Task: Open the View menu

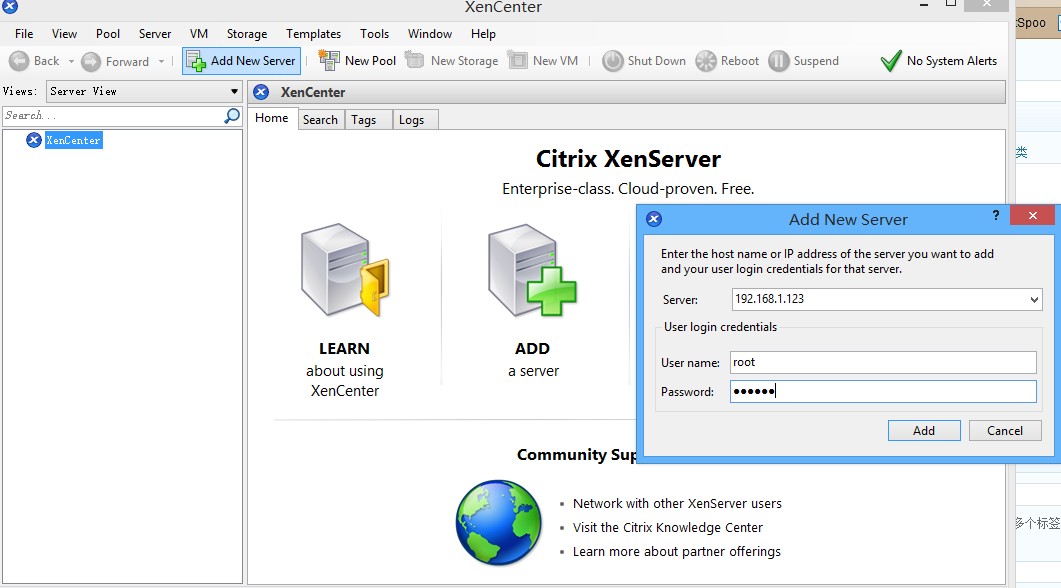Action: click(64, 34)
